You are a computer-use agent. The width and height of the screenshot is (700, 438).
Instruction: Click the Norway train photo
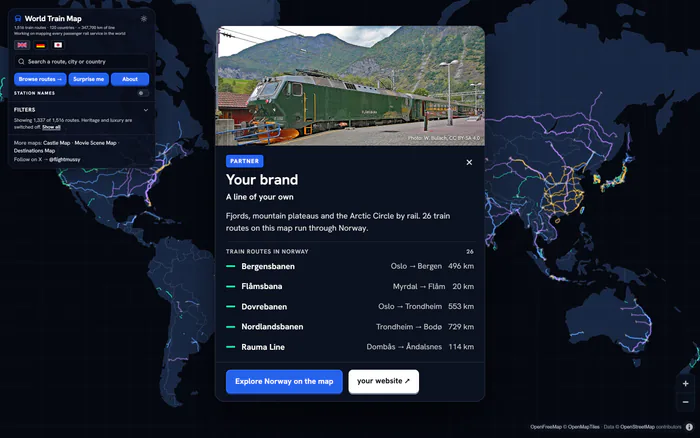(350, 86)
